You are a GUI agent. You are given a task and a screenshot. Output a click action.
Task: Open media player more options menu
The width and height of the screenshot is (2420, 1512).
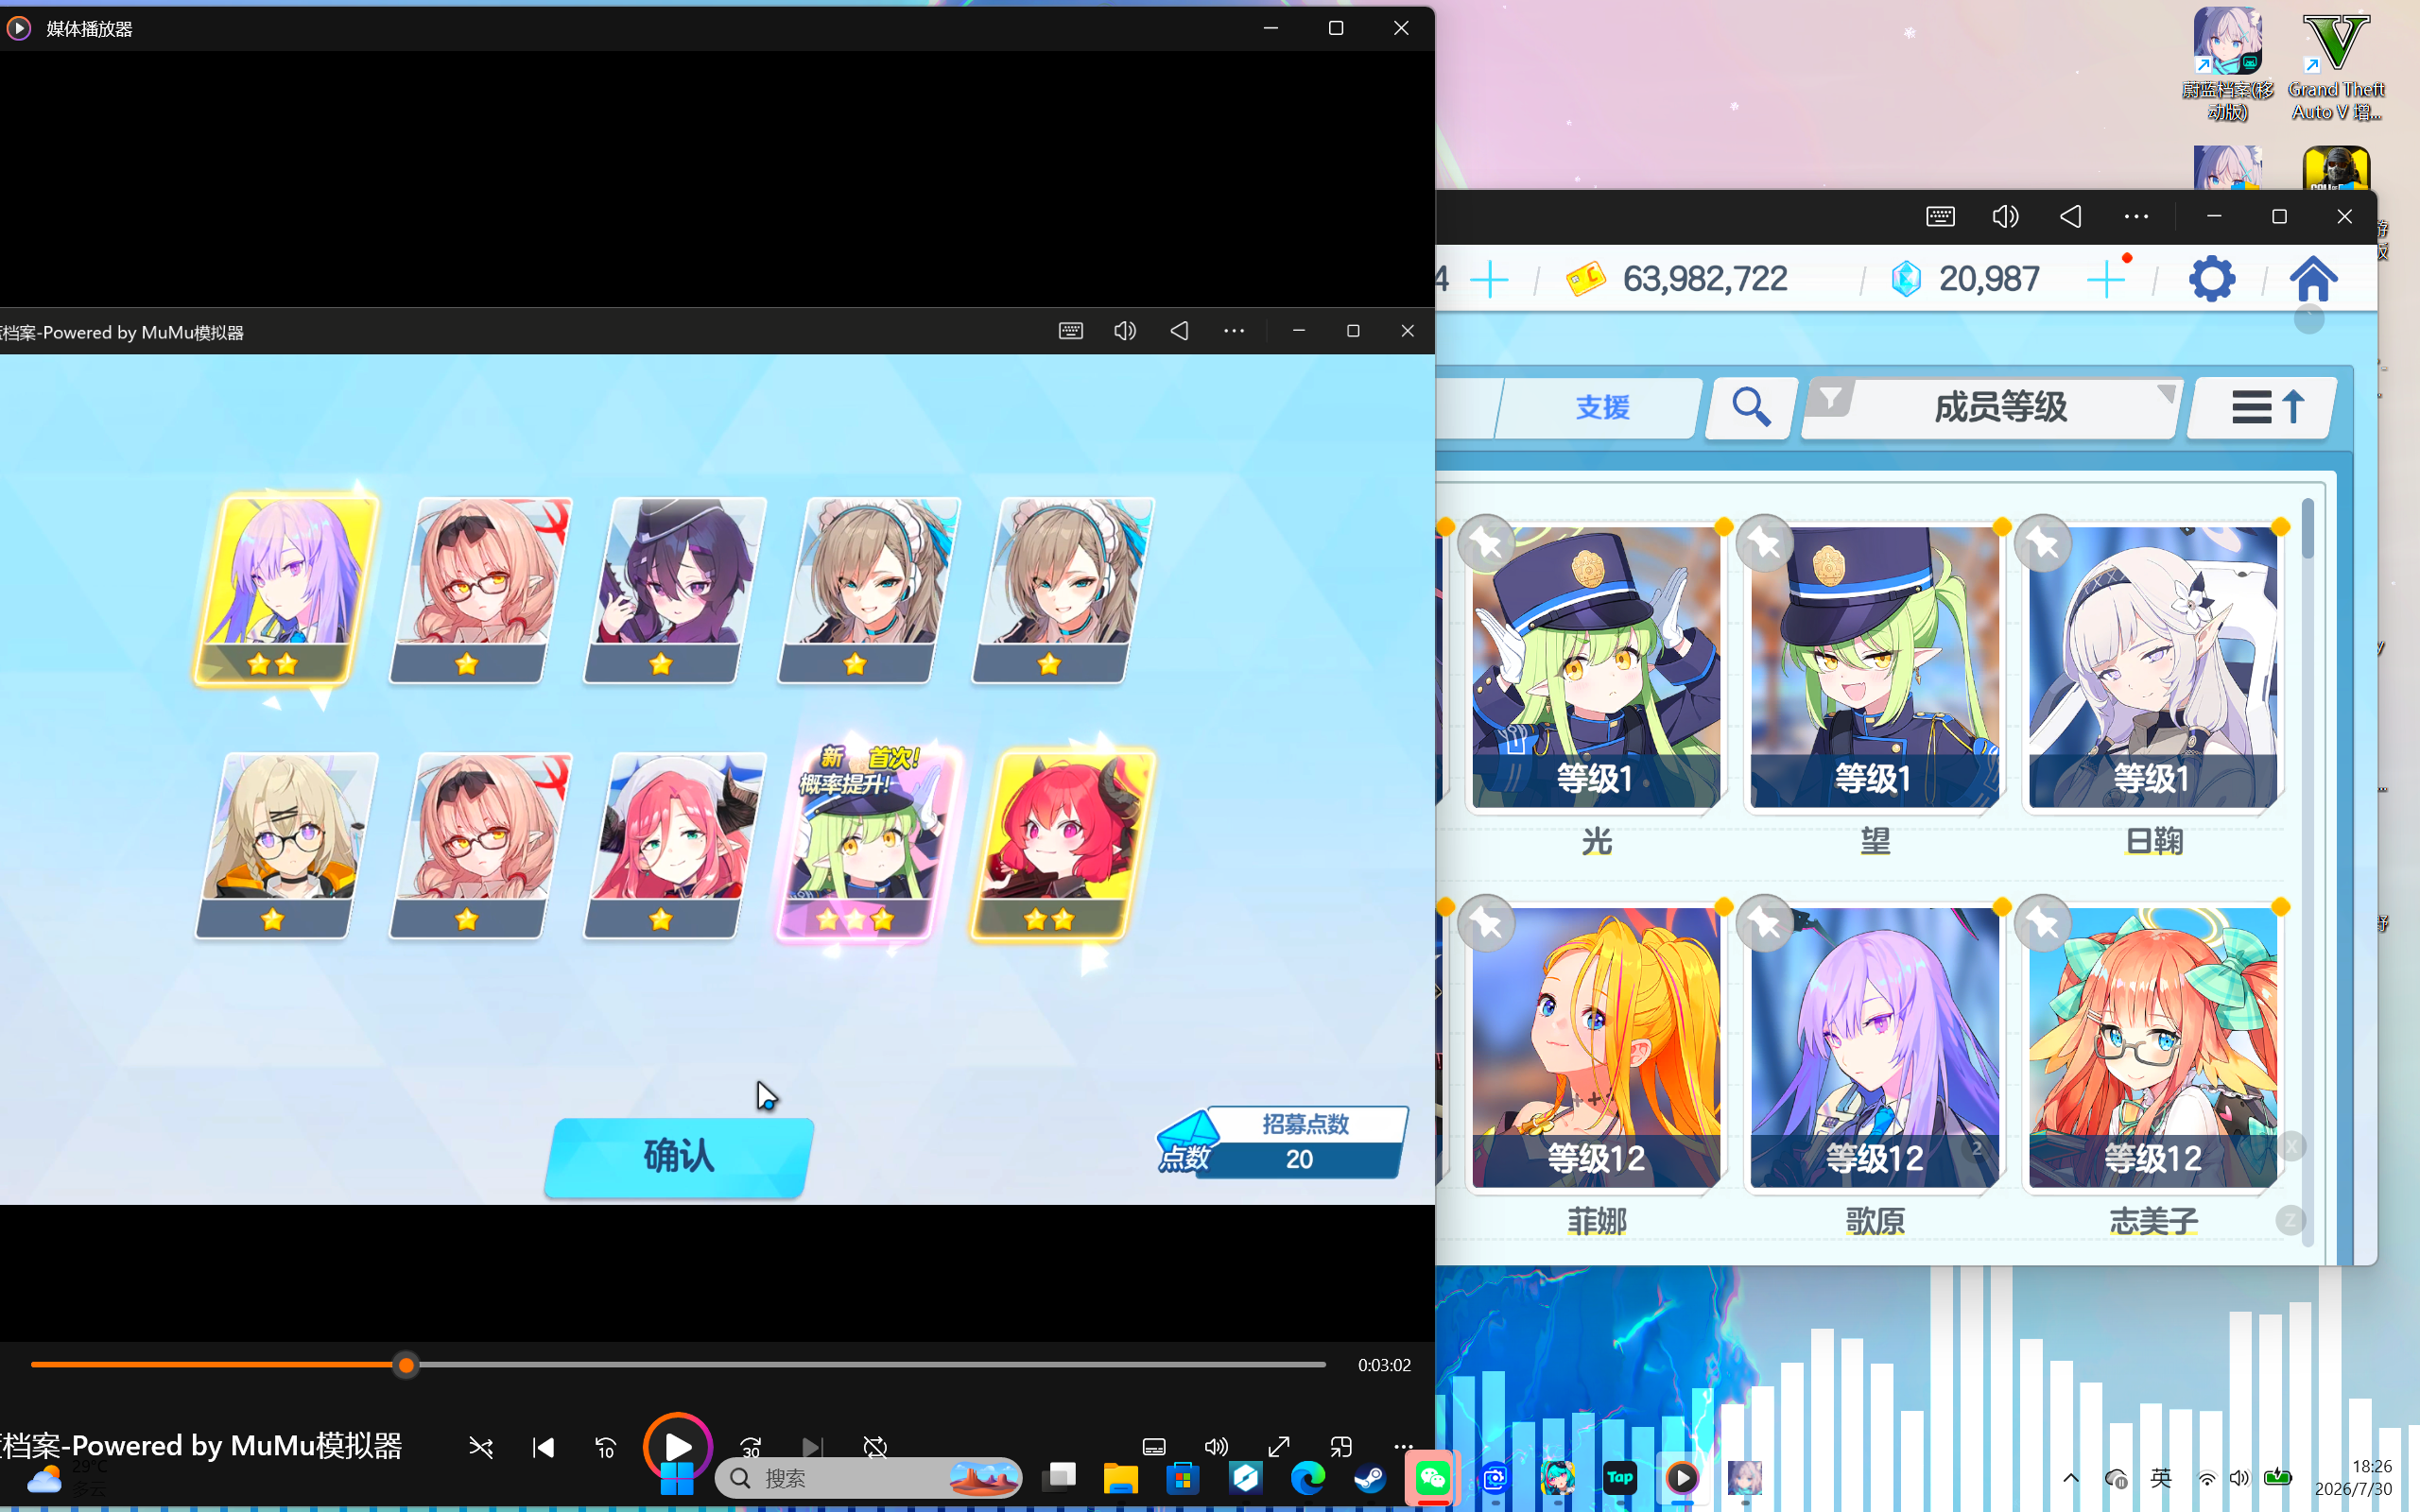[1403, 1447]
